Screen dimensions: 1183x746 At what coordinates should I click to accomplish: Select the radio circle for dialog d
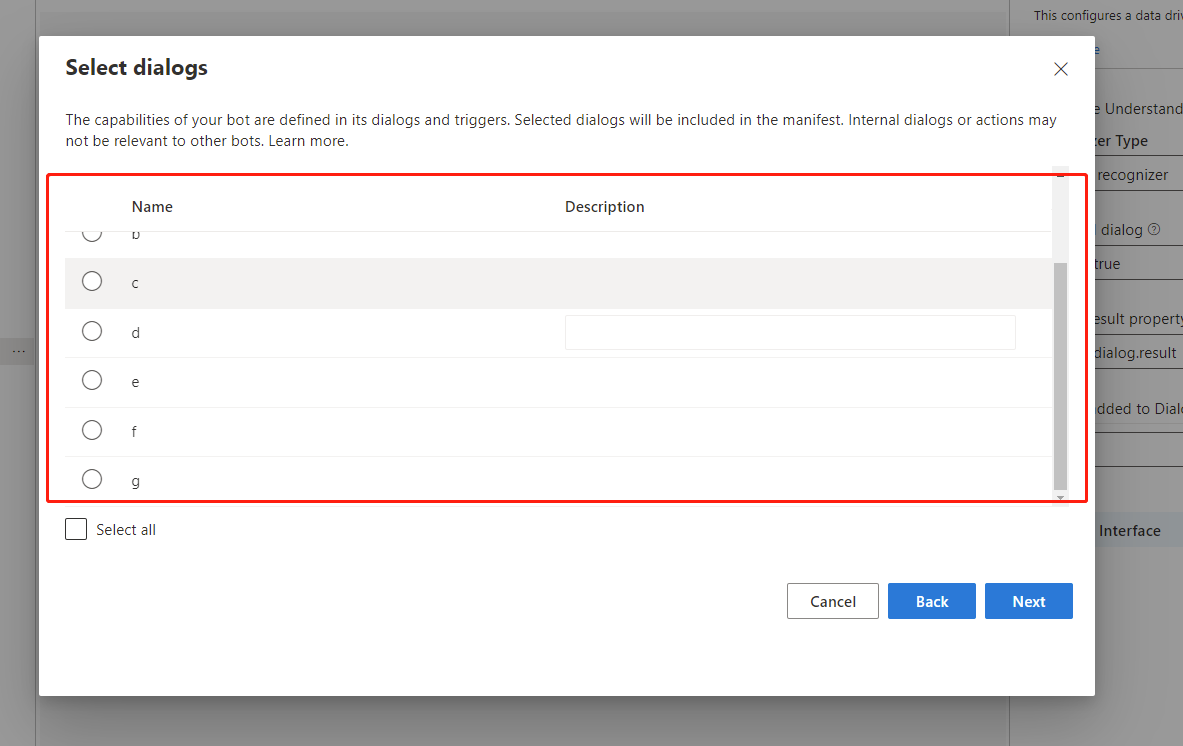(92, 331)
